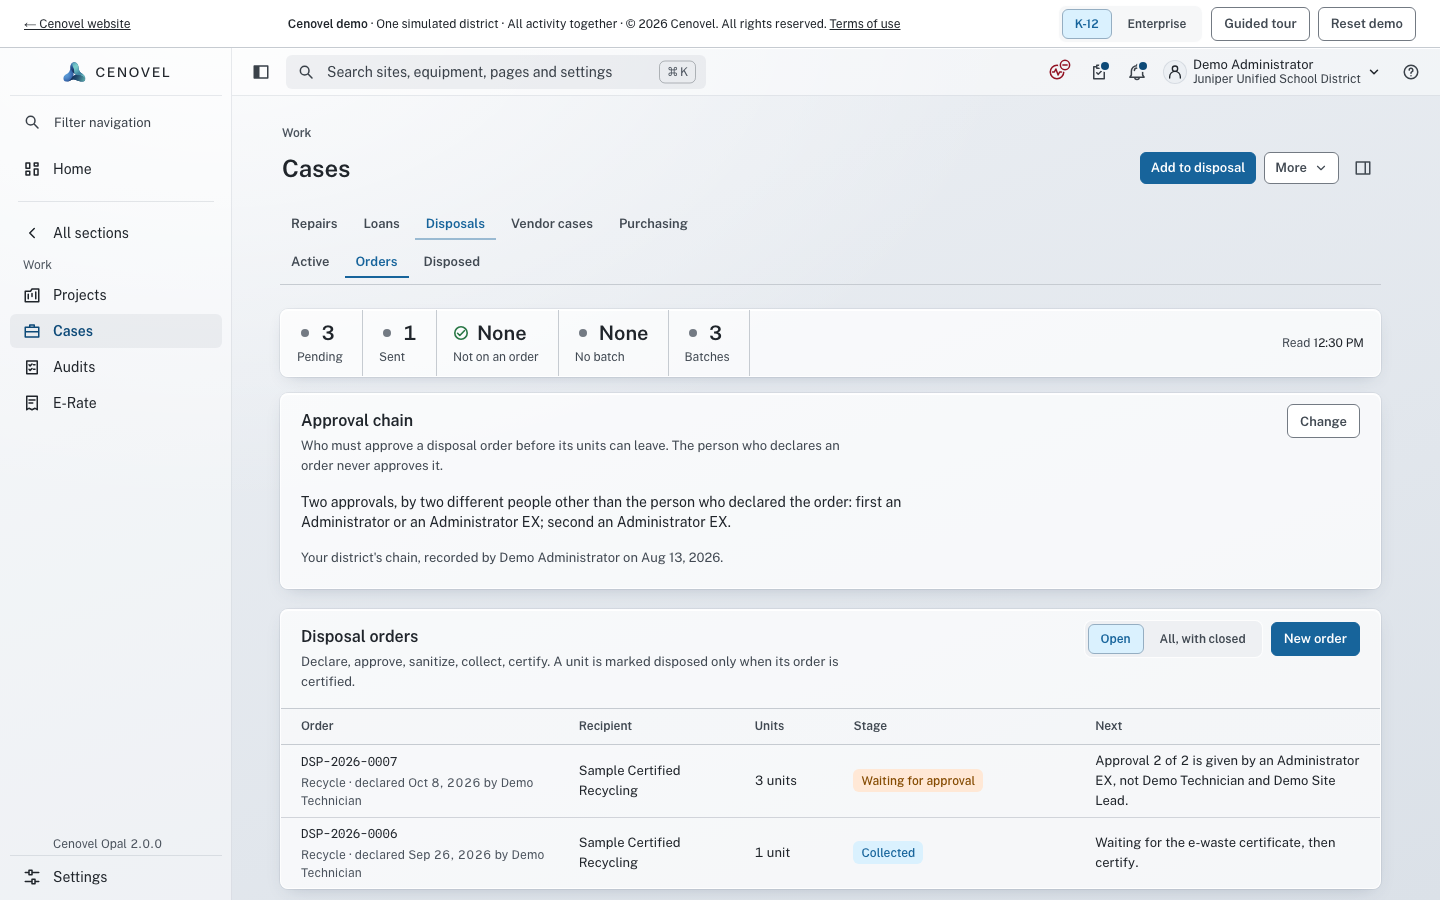Select Cases in the sidebar
The width and height of the screenshot is (1440, 900).
click(116, 331)
